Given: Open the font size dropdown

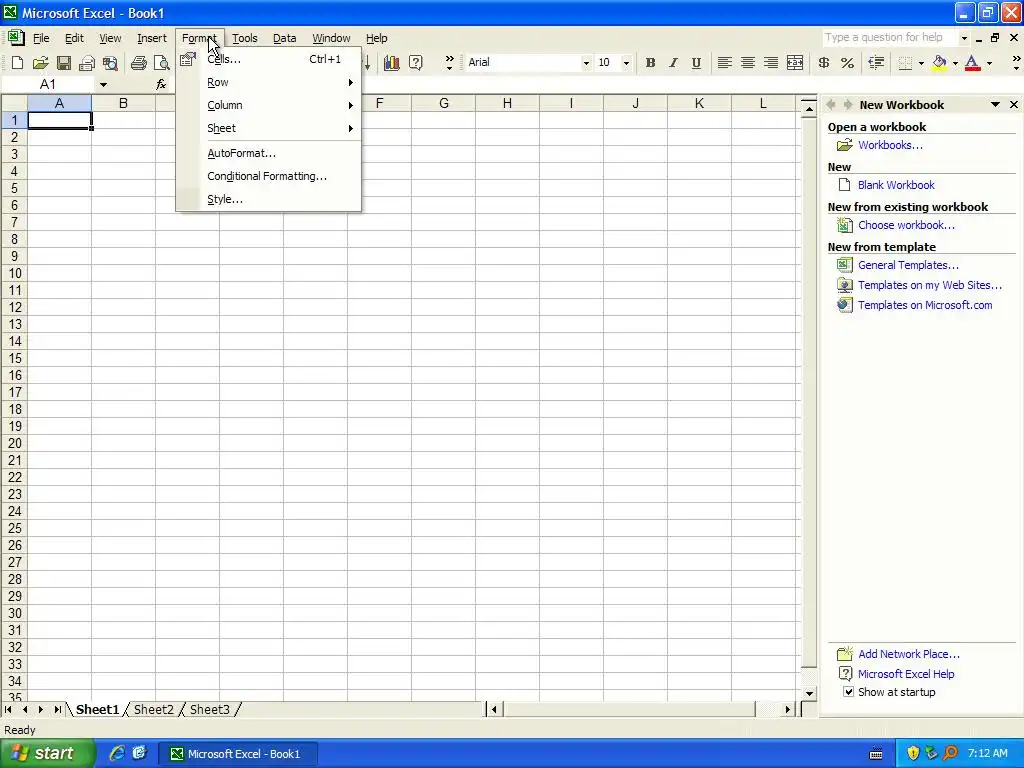Looking at the screenshot, I should tap(626, 63).
